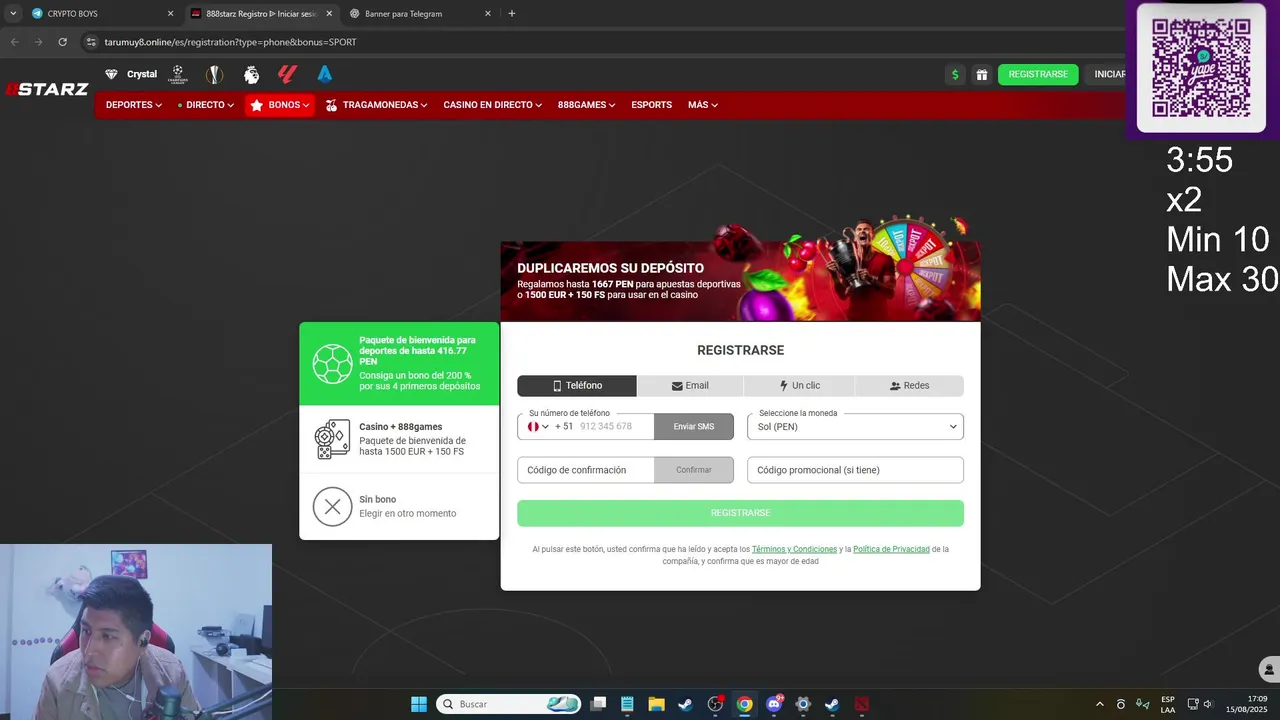Open Dota 2 red taskbar icon
This screenshot has width=1280, height=720.
[x=861, y=704]
